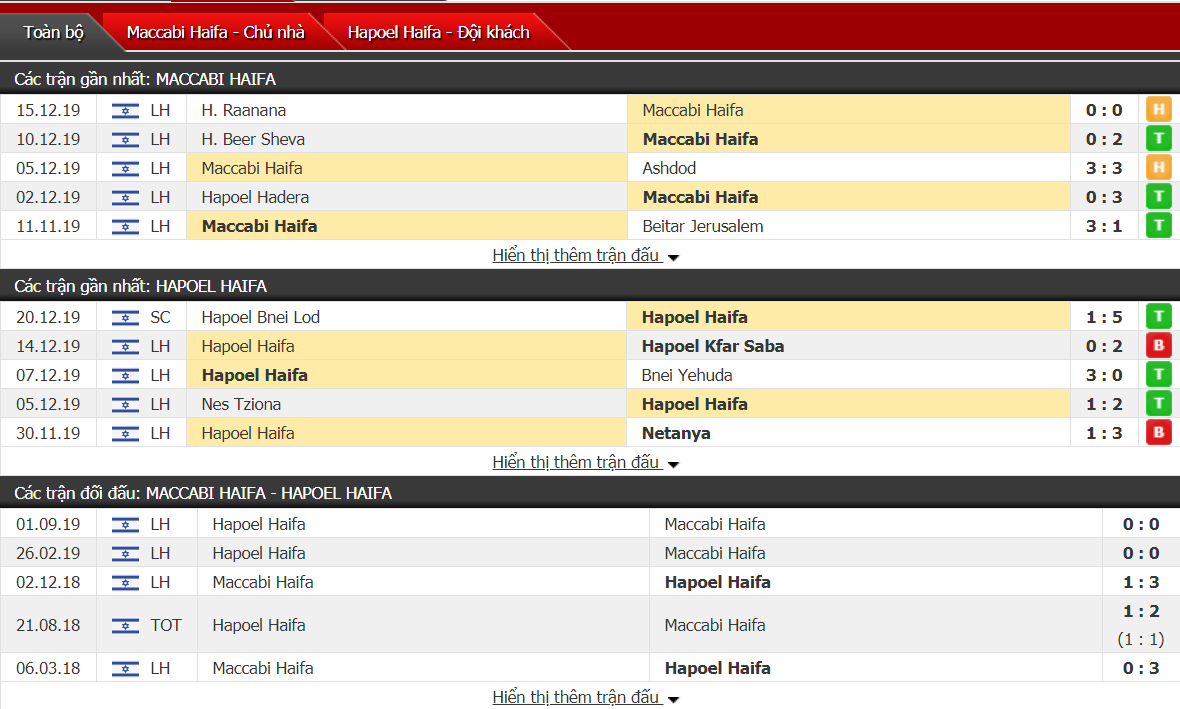Viewport: 1180px width, 709px height.
Task: Click the B result badge for Netanya match
Action: (1159, 433)
